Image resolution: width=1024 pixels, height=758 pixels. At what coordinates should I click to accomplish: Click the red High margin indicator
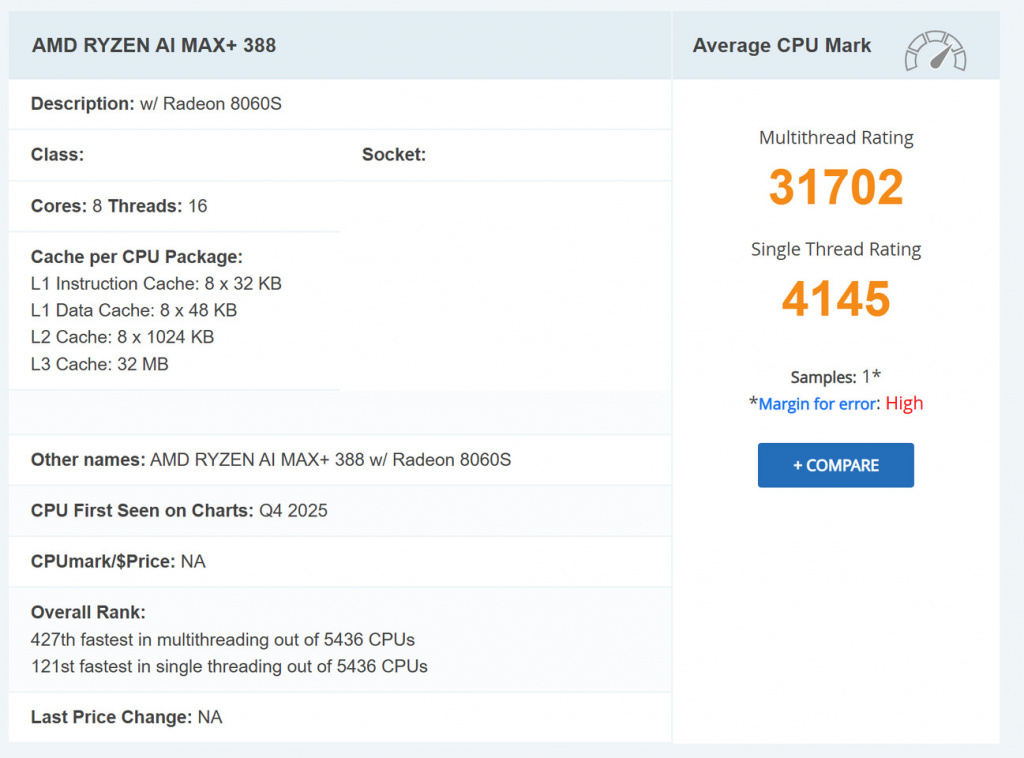click(x=904, y=403)
